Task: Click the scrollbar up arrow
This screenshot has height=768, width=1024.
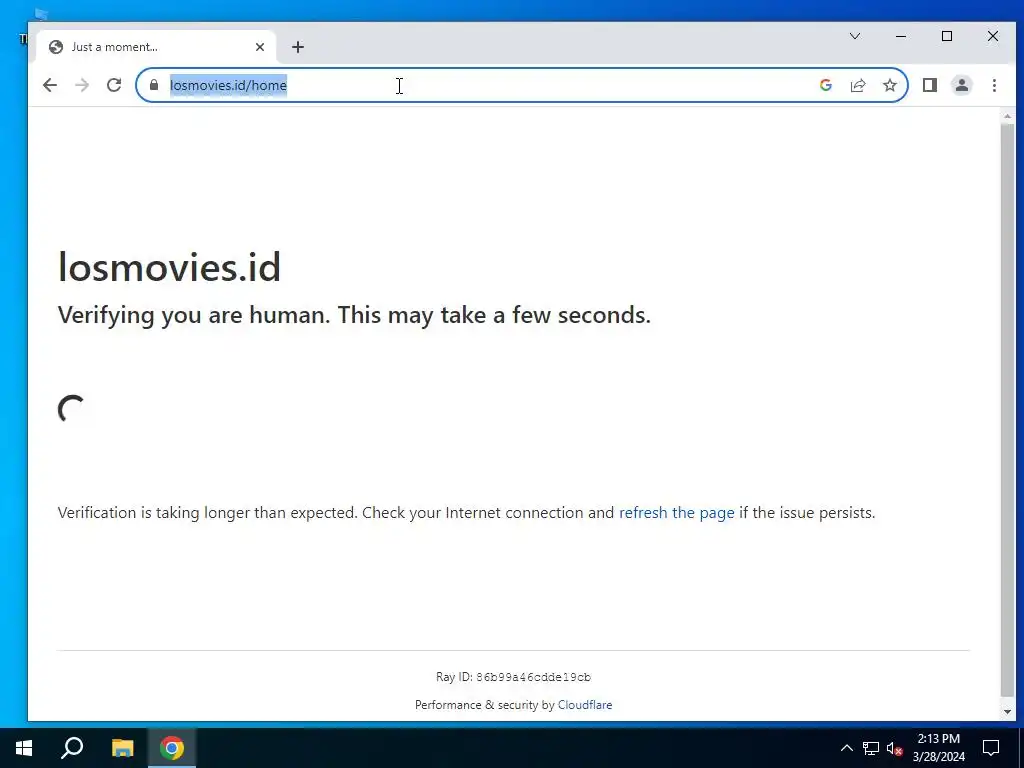Action: tap(1007, 116)
